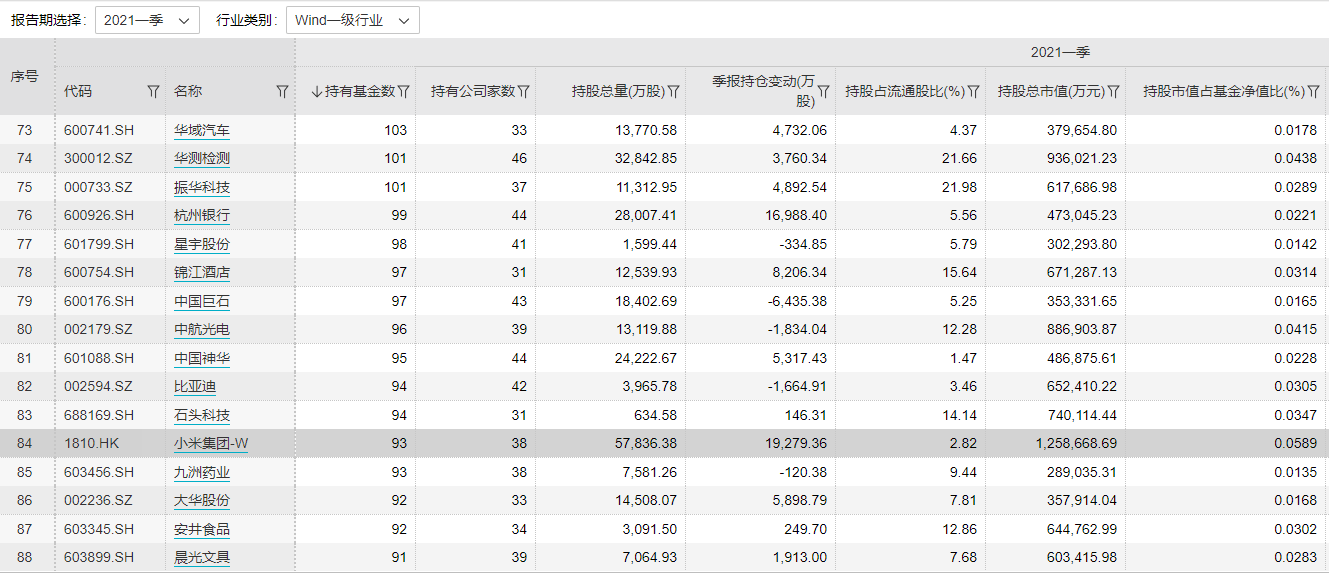The width and height of the screenshot is (1329, 573).
Task: Click filter icon for 持股占流通股比(%)
Action: pos(973,92)
